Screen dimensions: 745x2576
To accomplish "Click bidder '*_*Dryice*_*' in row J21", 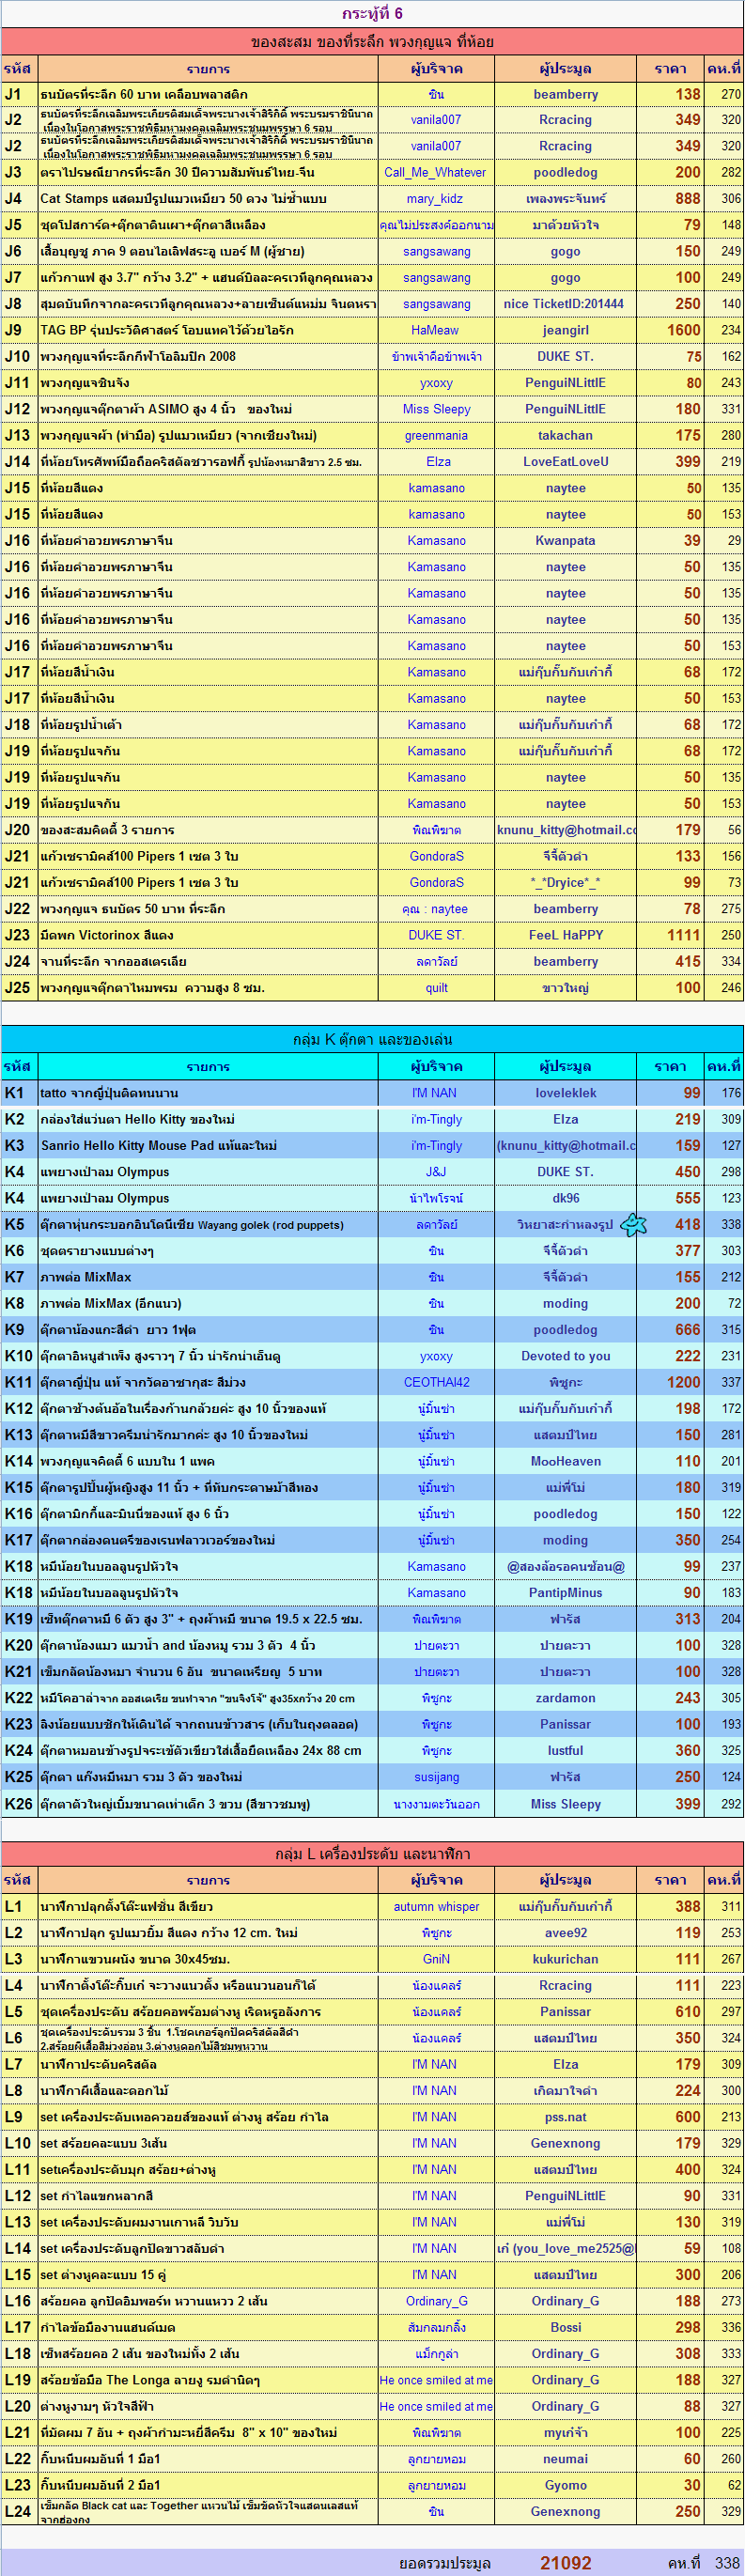I will click(x=565, y=882).
